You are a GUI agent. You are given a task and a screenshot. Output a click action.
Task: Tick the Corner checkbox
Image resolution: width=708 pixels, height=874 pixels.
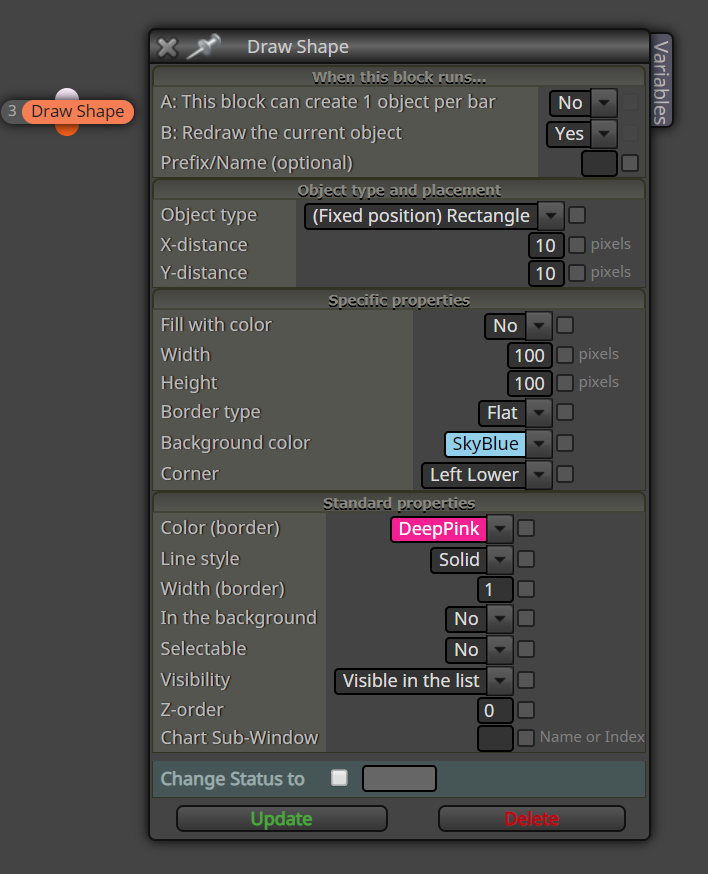(x=565, y=474)
